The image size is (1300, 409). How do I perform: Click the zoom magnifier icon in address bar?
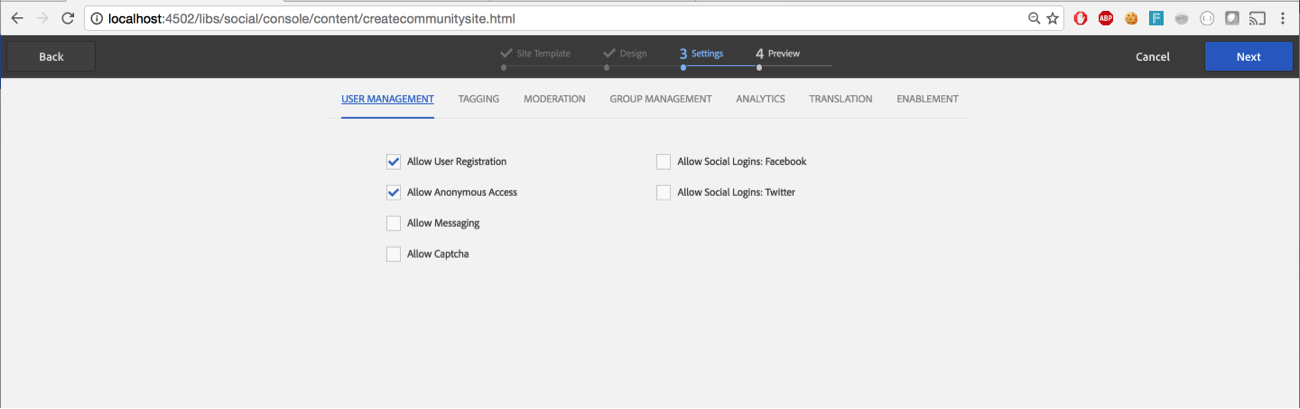coord(1034,18)
